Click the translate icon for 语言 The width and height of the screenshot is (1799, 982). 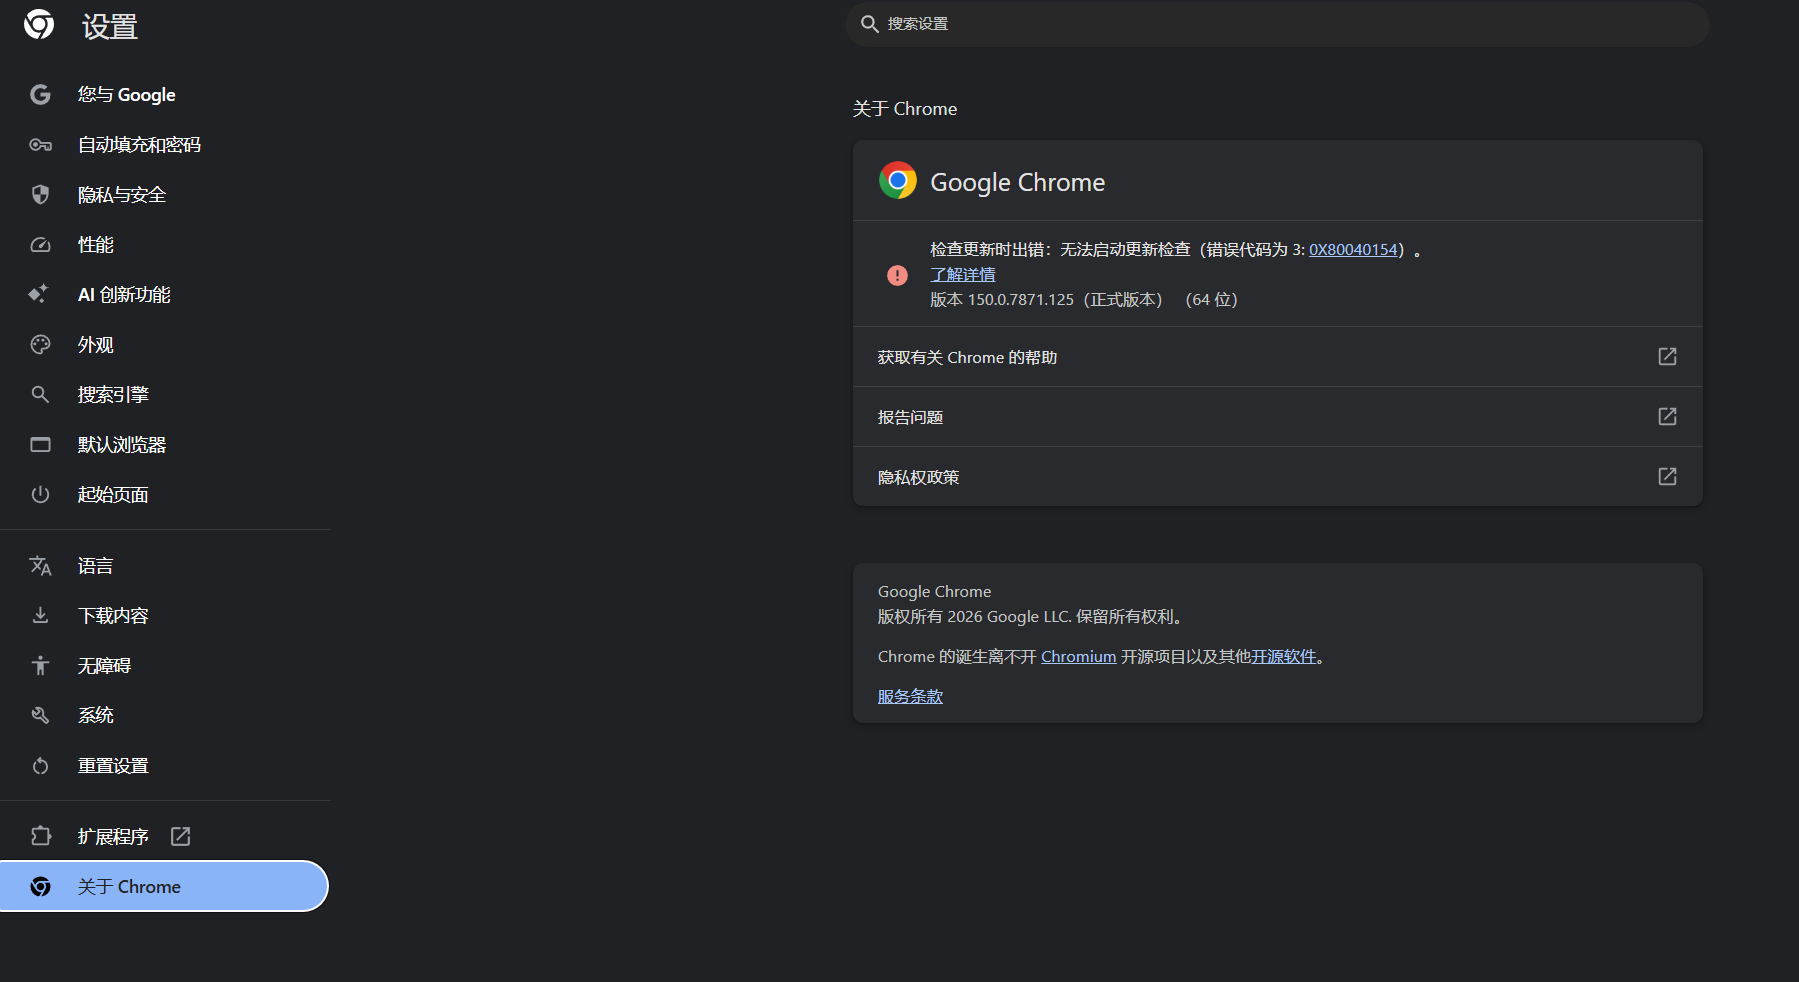[40, 566]
